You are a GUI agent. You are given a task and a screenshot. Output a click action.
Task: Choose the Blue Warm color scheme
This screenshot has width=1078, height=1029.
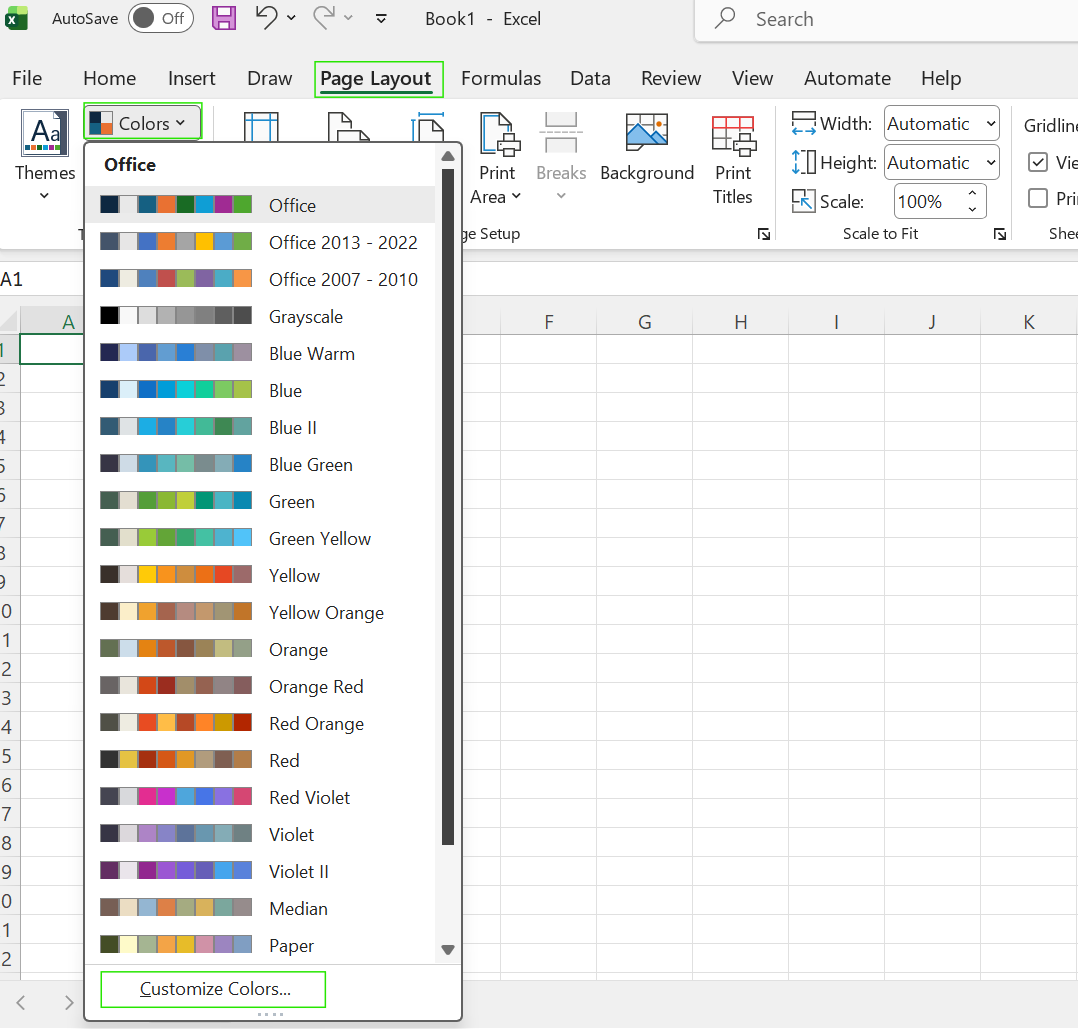pyautogui.click(x=261, y=353)
